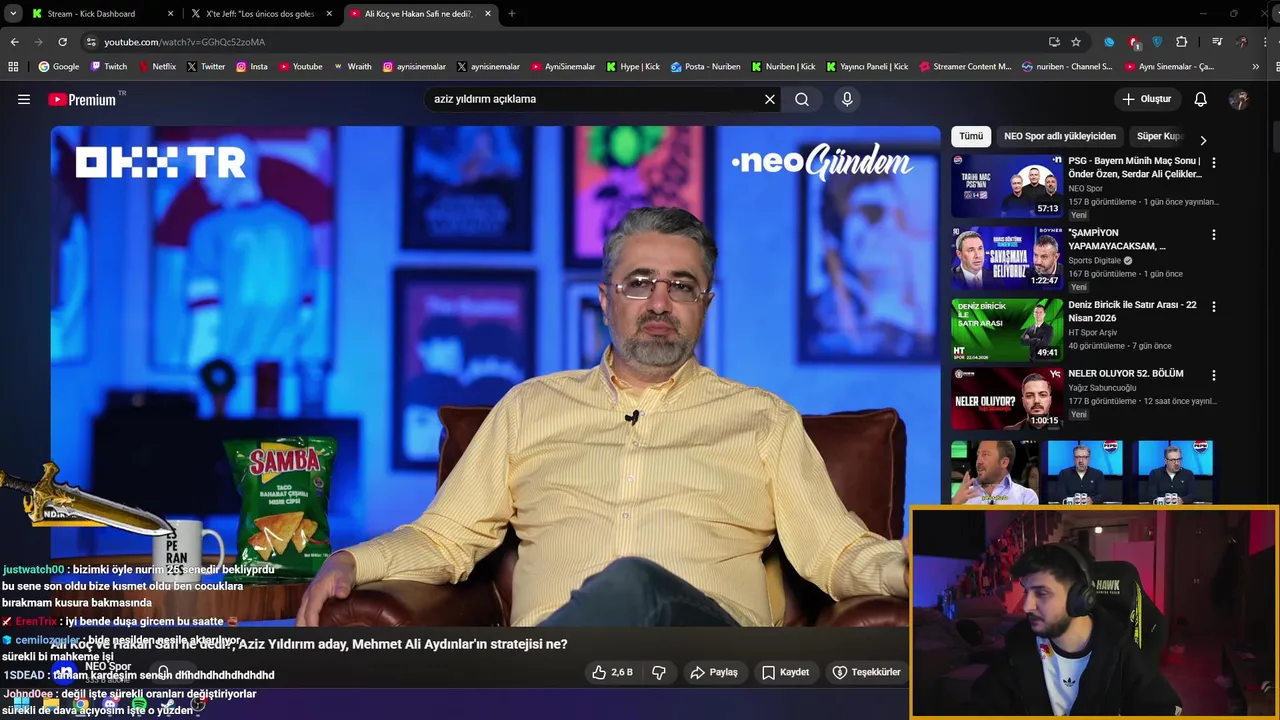Open the apps grid in bookmarks bar
1280x720 pixels.
coord(13,67)
